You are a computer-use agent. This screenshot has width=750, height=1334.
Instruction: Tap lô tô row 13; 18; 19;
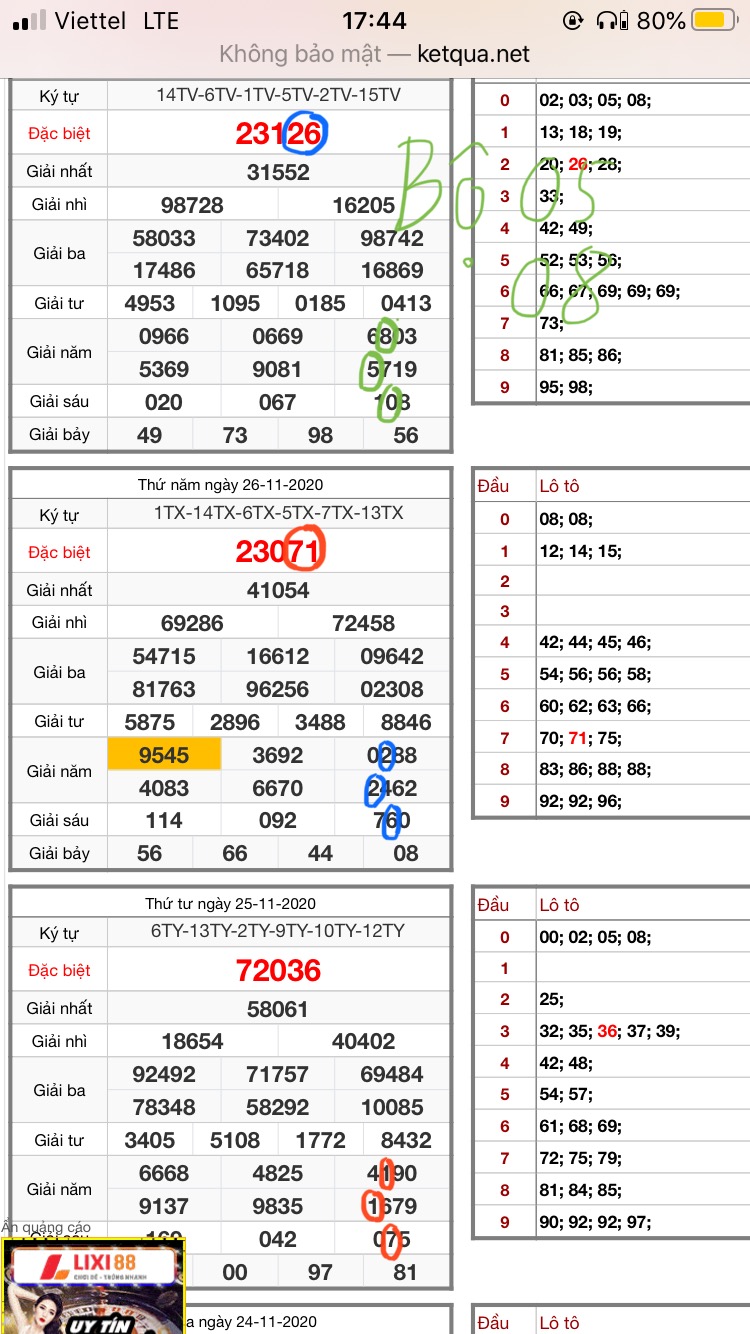tap(581, 132)
